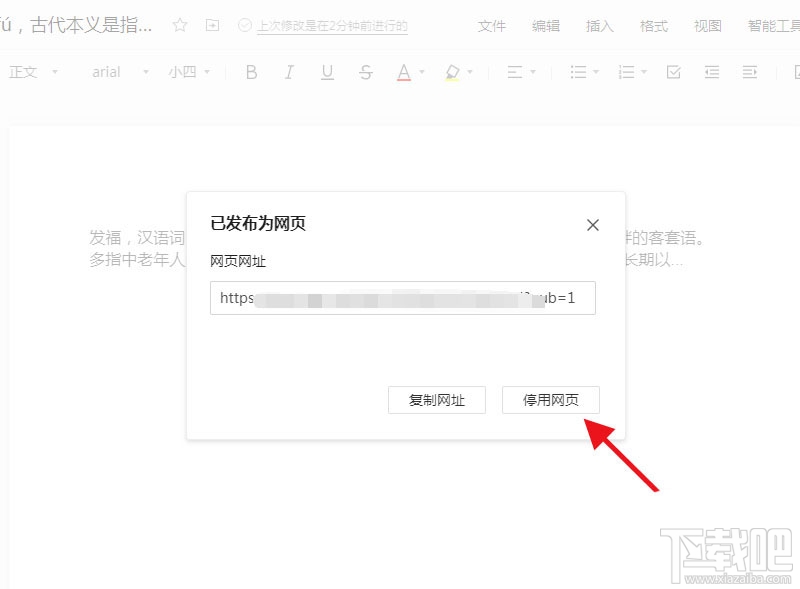Click the 停用网页 button
The width and height of the screenshot is (800, 589).
(x=551, y=399)
